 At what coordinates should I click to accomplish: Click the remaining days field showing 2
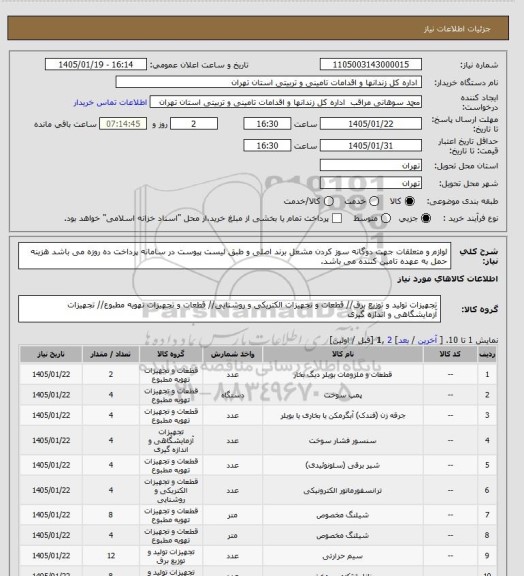pyautogui.click(x=194, y=124)
